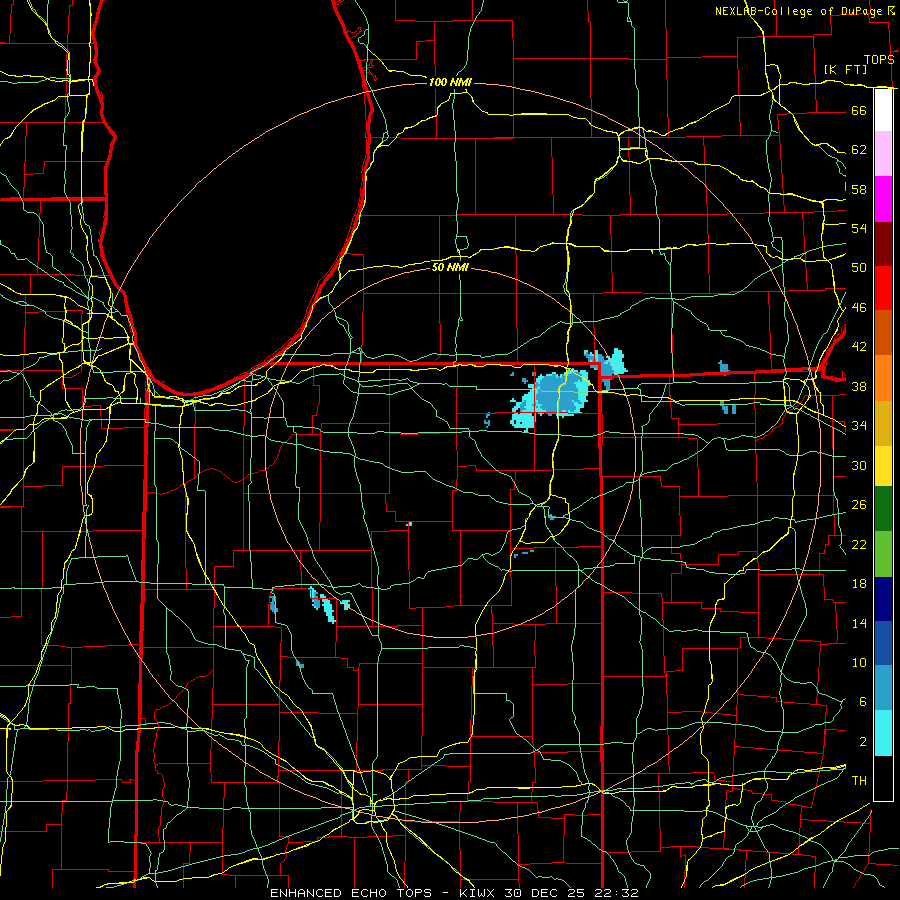Click the 50 legend scale value
This screenshot has width=900, height=900.
[859, 268]
